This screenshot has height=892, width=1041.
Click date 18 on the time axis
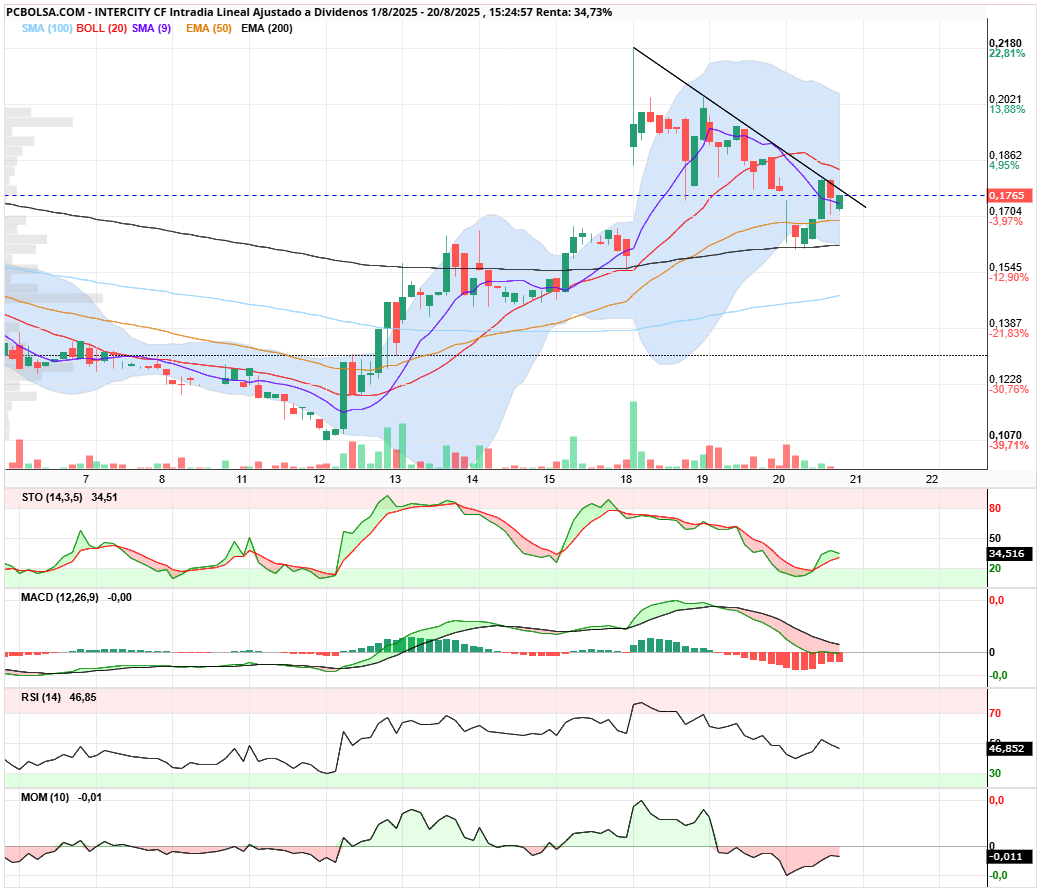[626, 479]
